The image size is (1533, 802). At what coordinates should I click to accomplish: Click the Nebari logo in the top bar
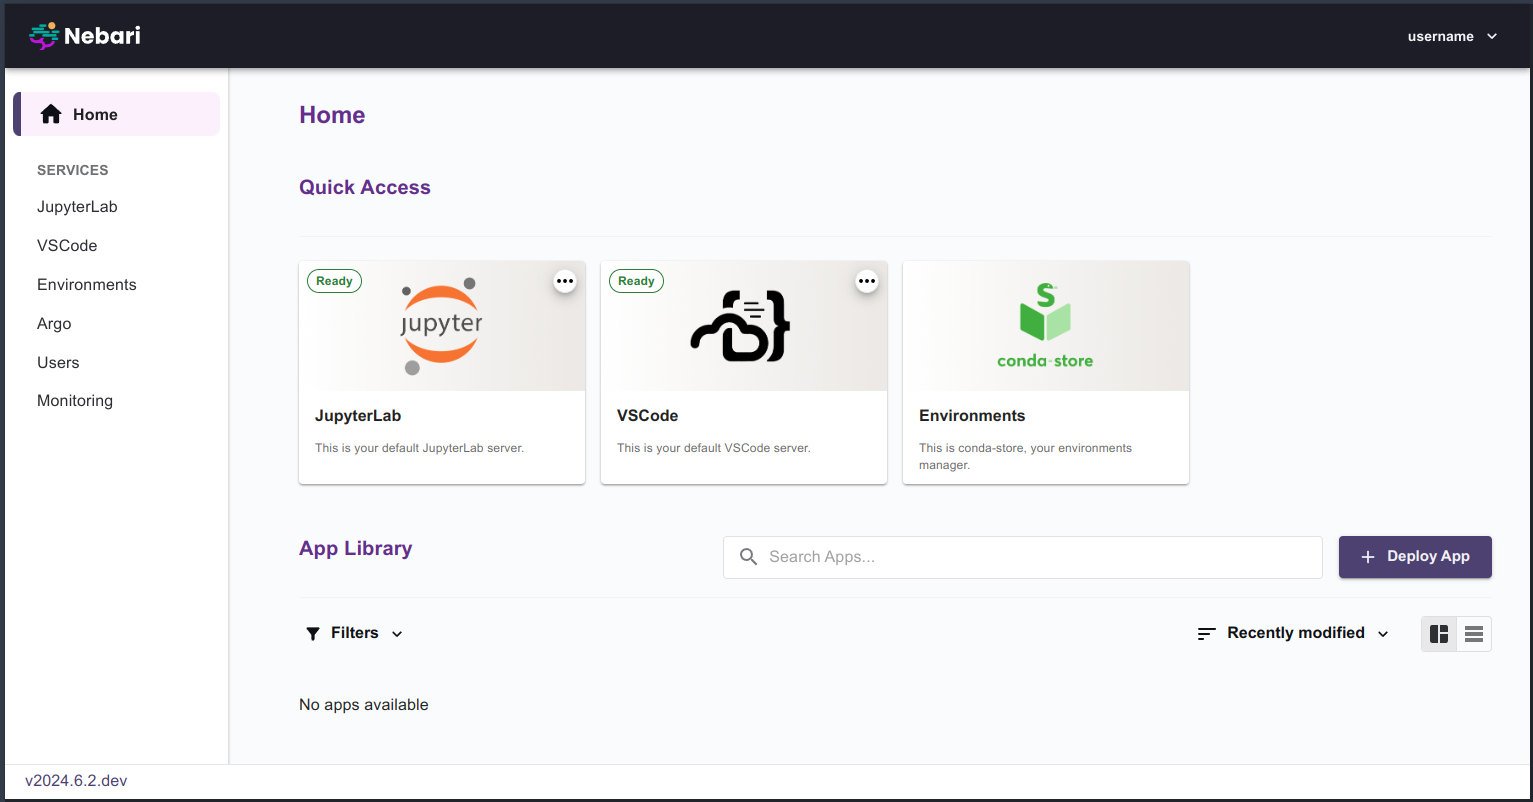[x=84, y=36]
